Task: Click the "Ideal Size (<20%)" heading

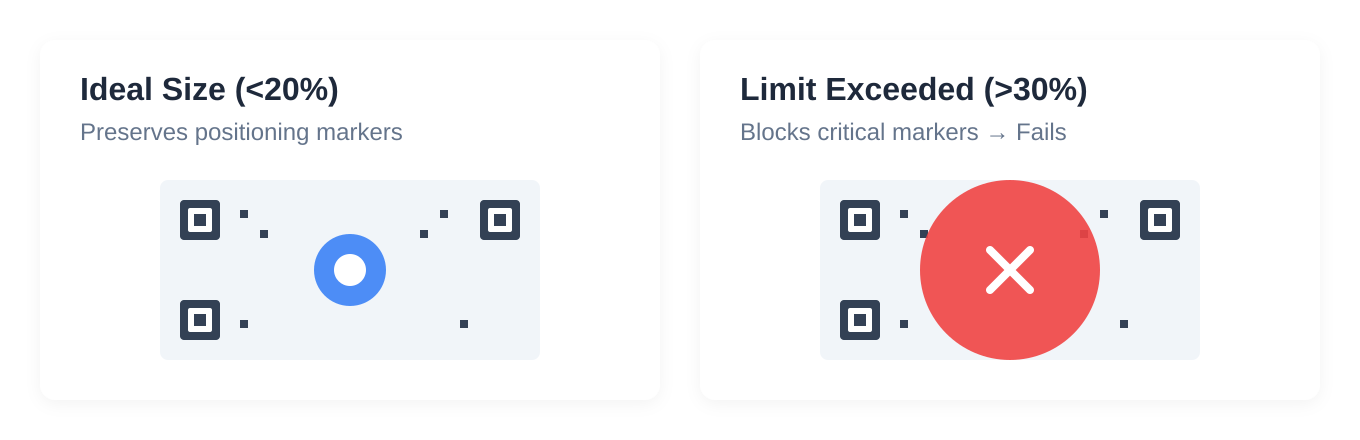Action: click(x=209, y=90)
